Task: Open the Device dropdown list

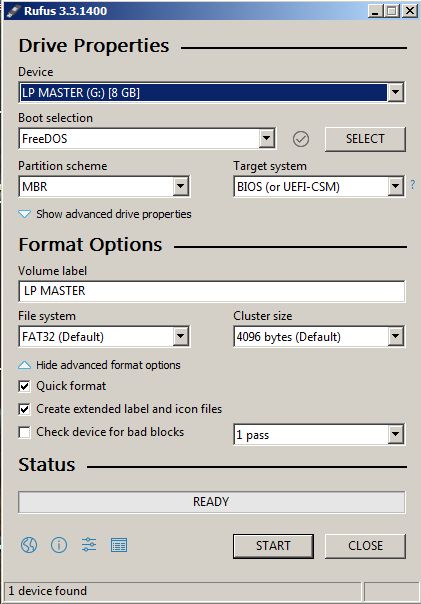Action: point(211,92)
